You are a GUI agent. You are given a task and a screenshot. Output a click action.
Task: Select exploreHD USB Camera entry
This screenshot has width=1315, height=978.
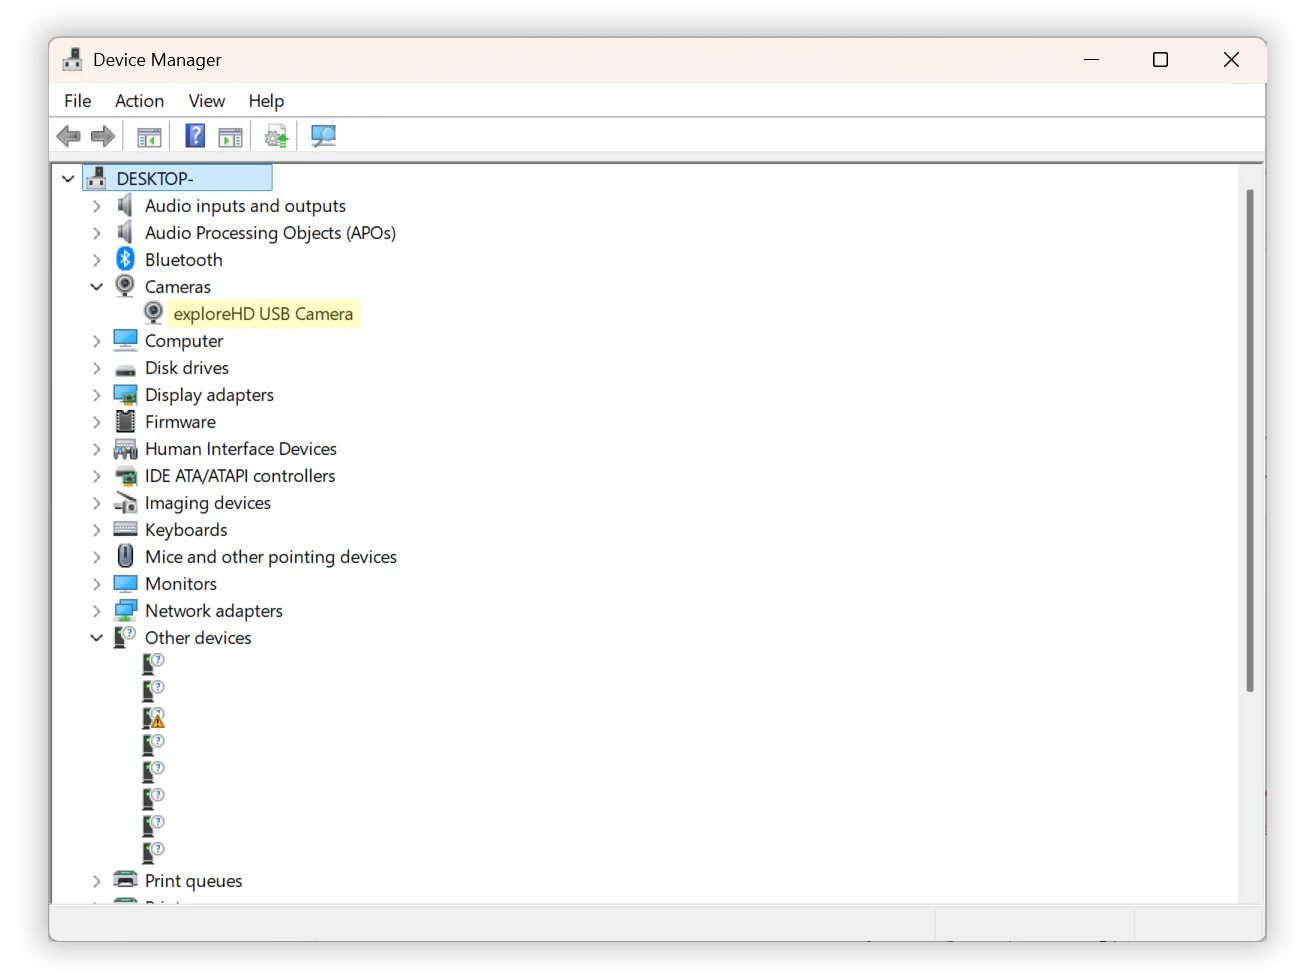263,314
